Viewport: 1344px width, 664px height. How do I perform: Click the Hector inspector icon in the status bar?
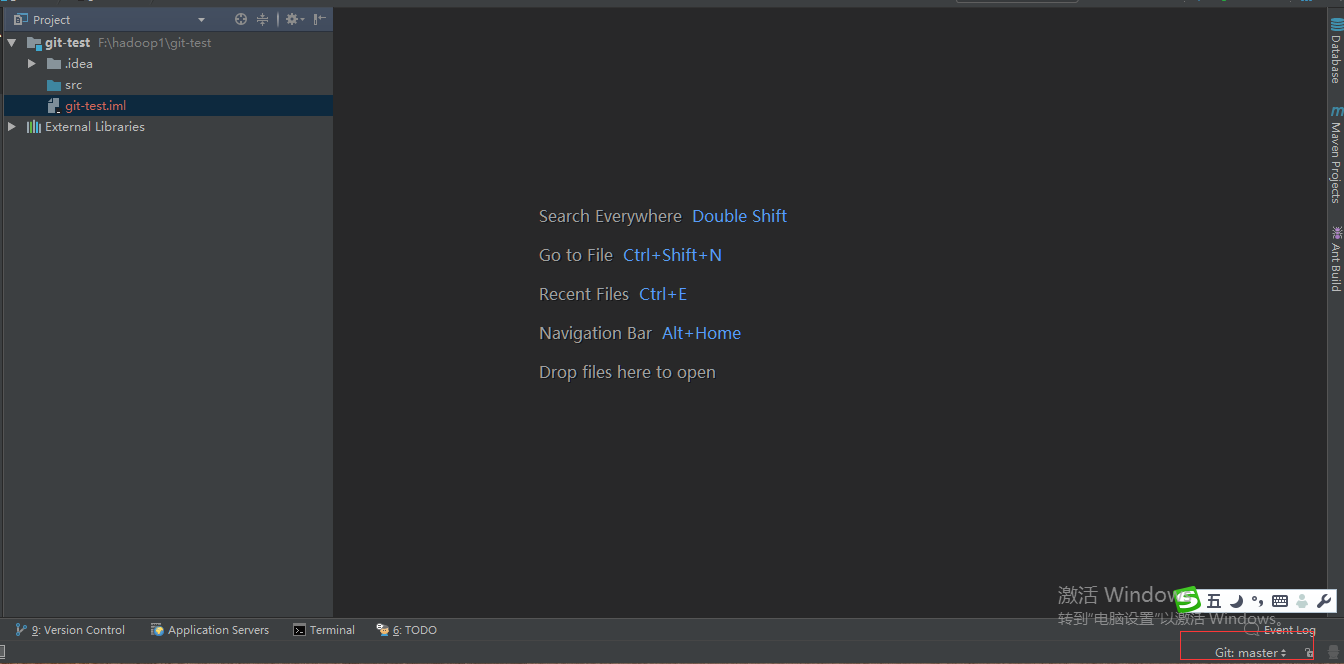pyautogui.click(x=1333, y=653)
